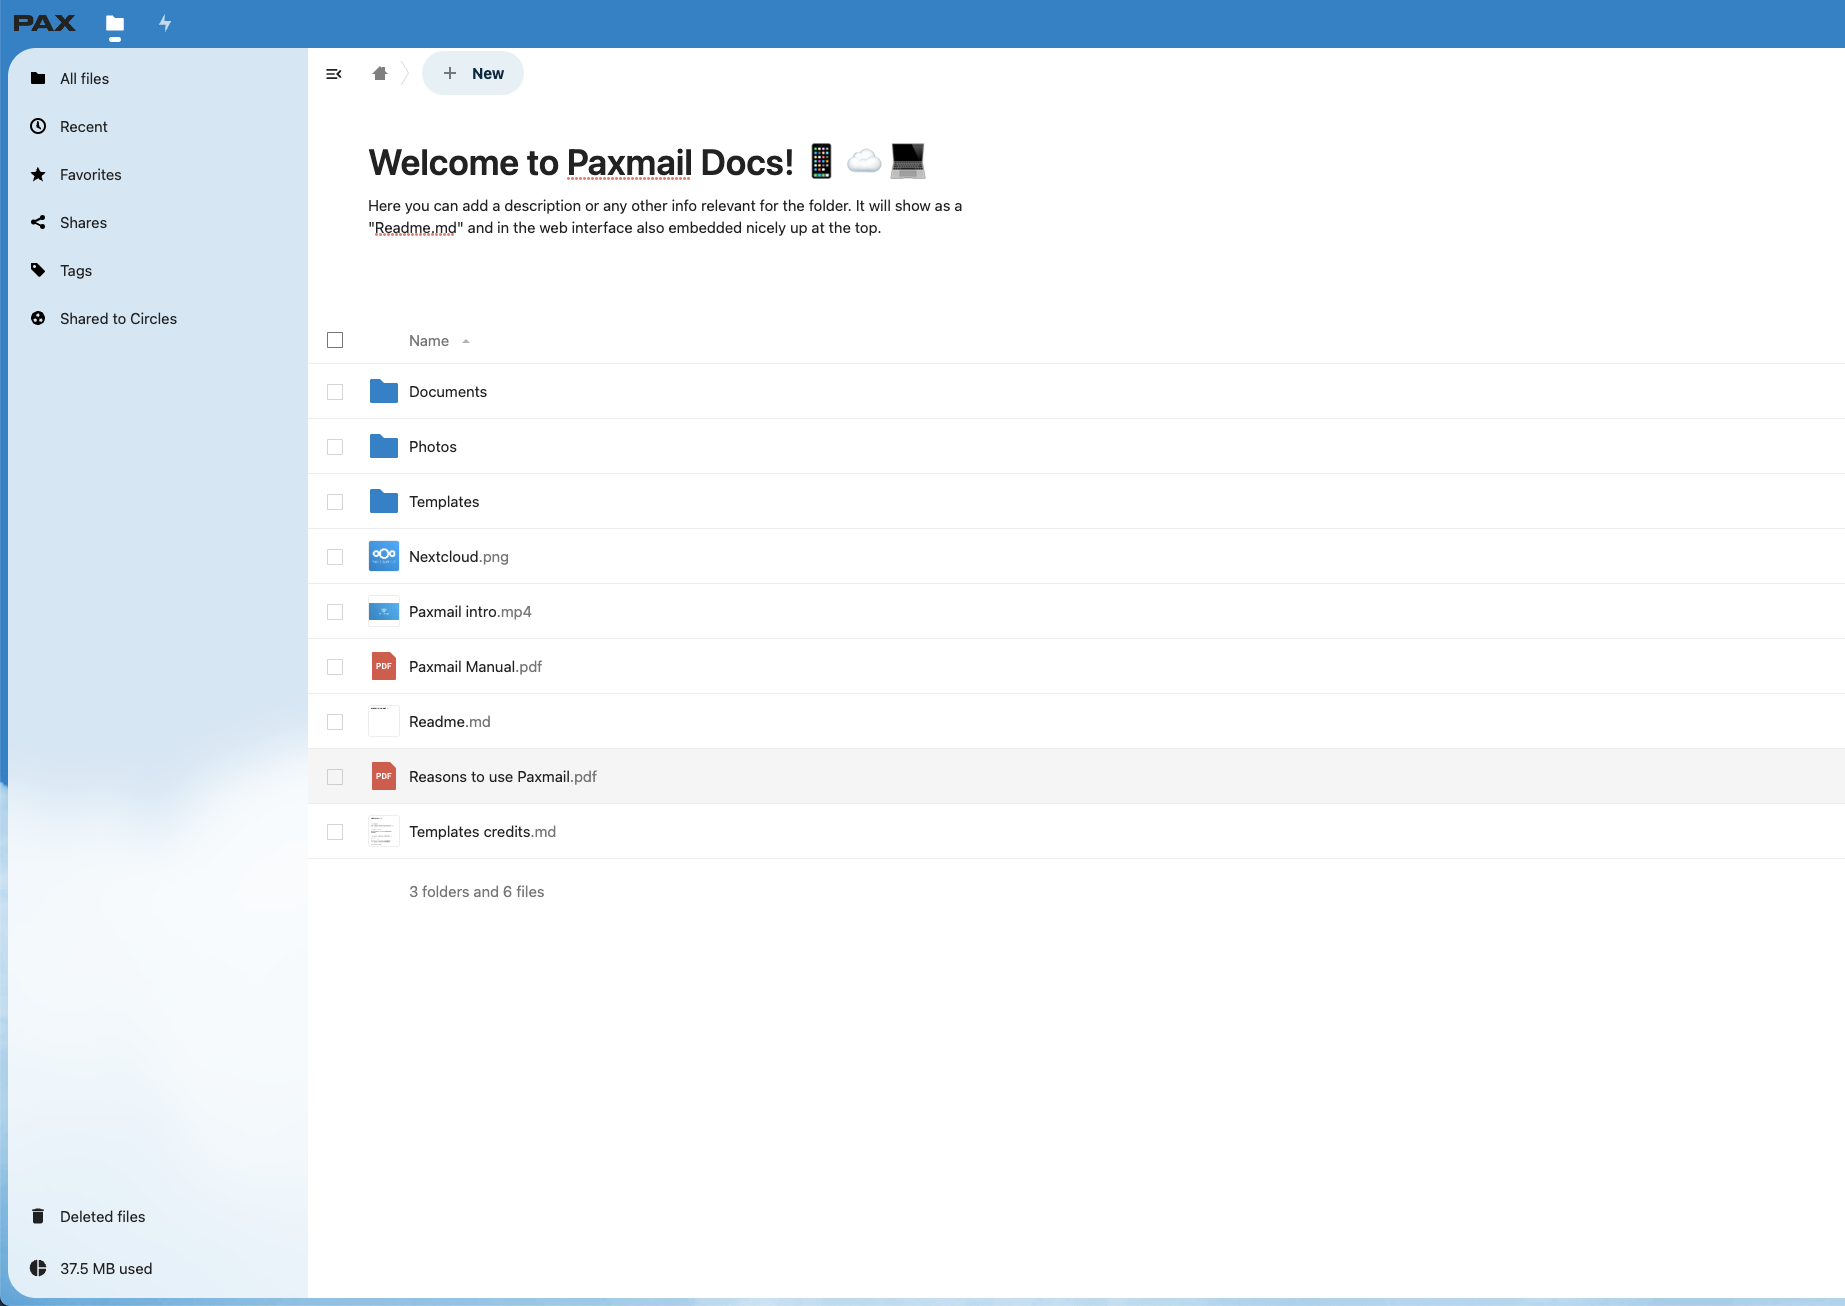Open the Activity lightning bolt icon

(x=165, y=23)
